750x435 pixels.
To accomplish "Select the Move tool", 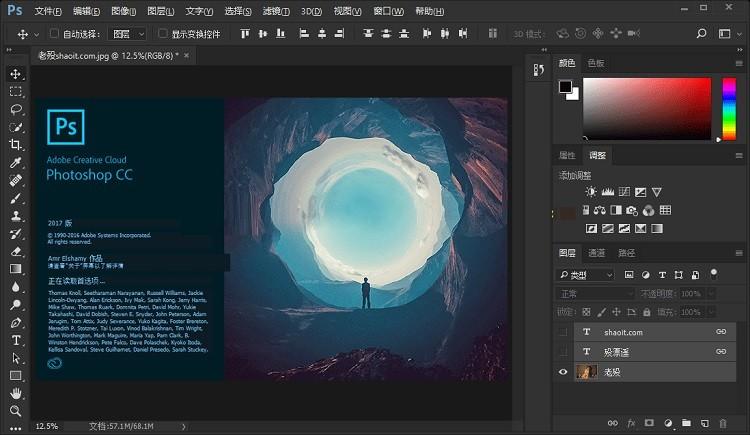I will pyautogui.click(x=15, y=74).
